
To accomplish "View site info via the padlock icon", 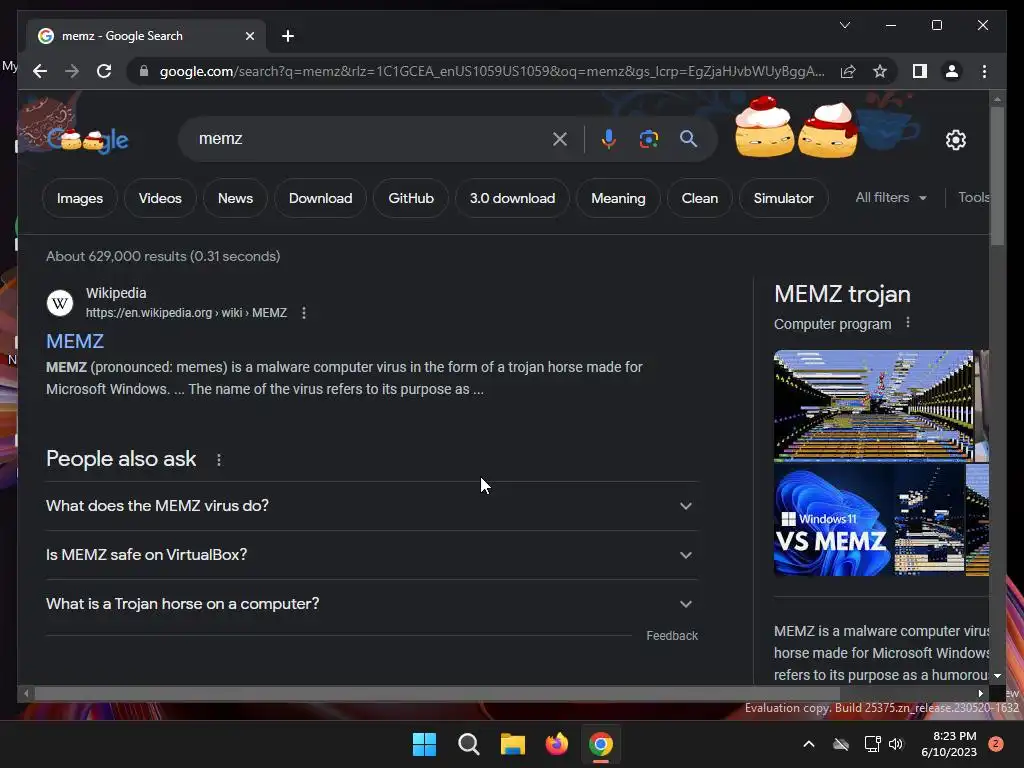I will pyautogui.click(x=144, y=71).
